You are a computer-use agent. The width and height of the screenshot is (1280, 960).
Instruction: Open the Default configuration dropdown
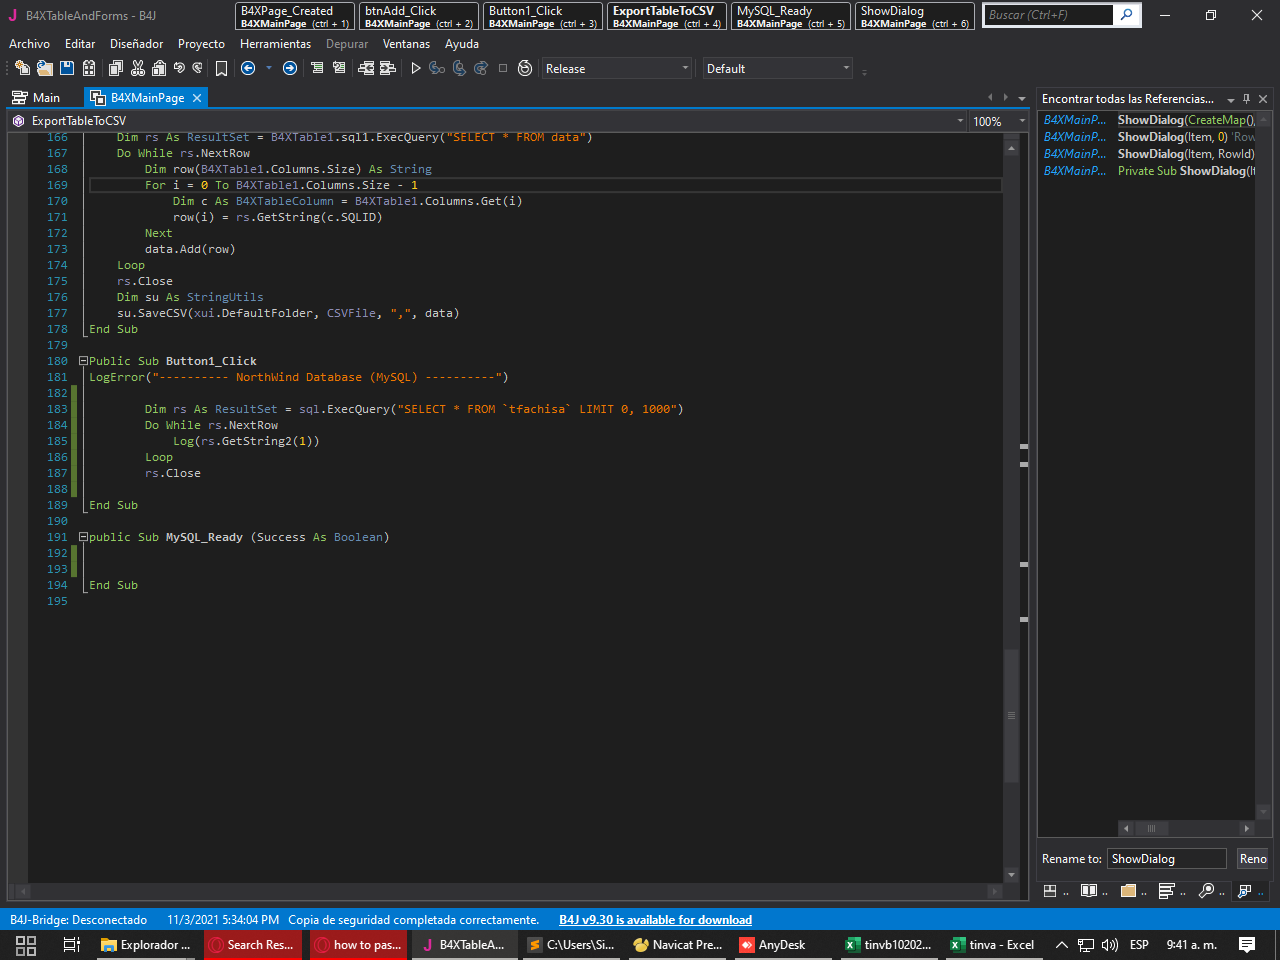click(x=777, y=68)
